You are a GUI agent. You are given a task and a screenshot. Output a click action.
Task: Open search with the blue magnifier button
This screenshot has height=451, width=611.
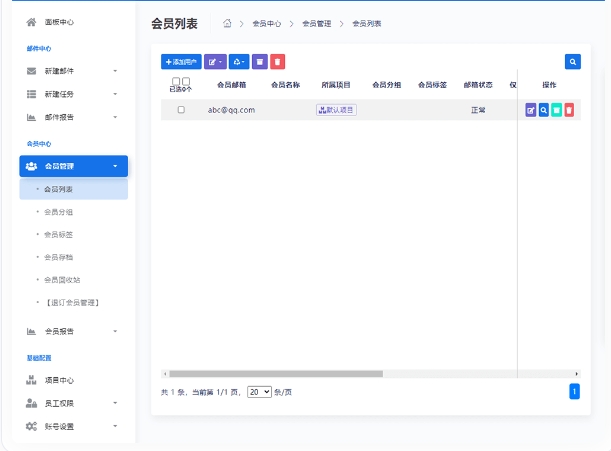[573, 62]
